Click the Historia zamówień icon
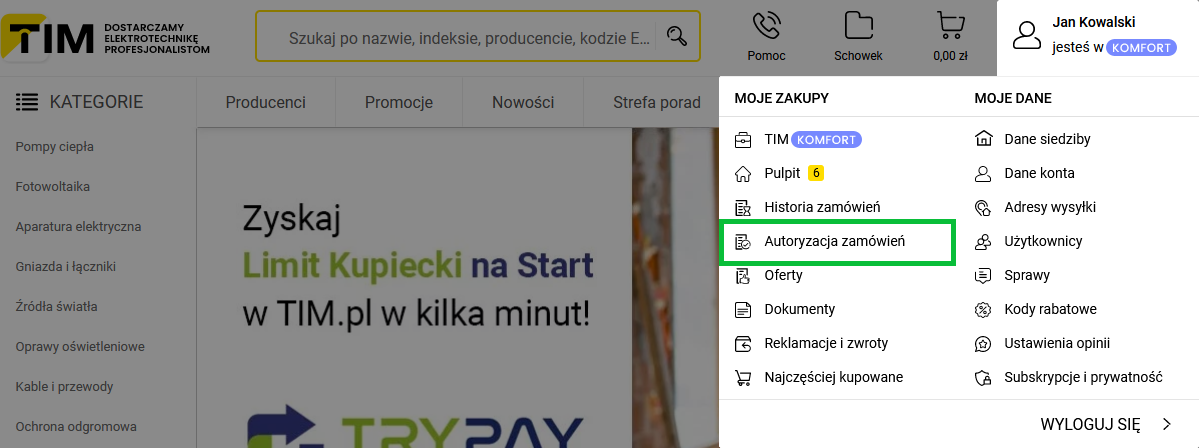 pos(742,207)
